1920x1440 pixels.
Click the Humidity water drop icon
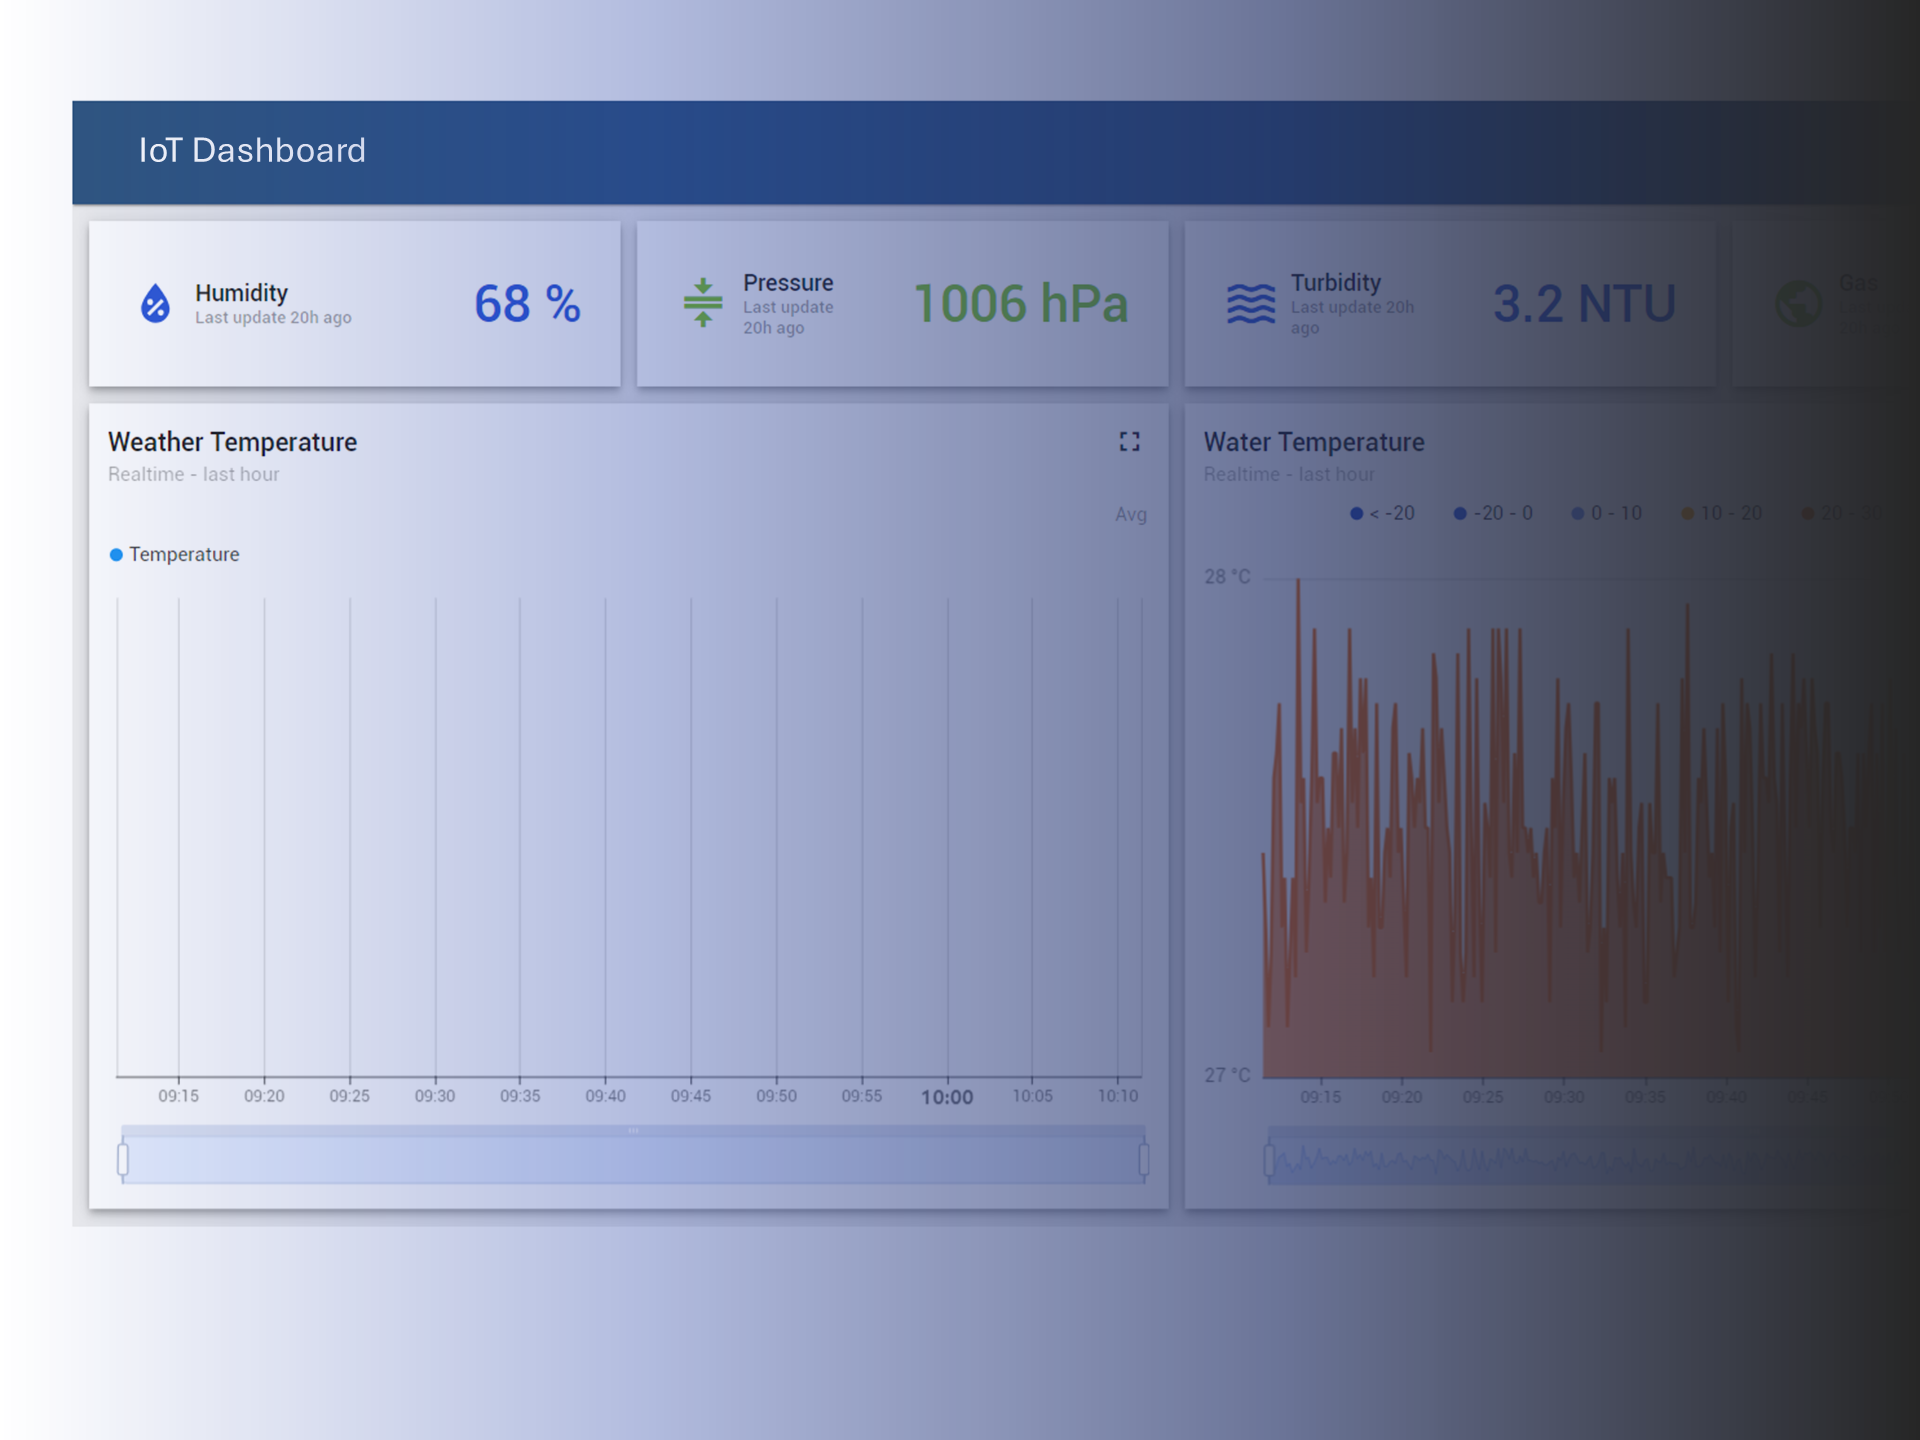[155, 303]
